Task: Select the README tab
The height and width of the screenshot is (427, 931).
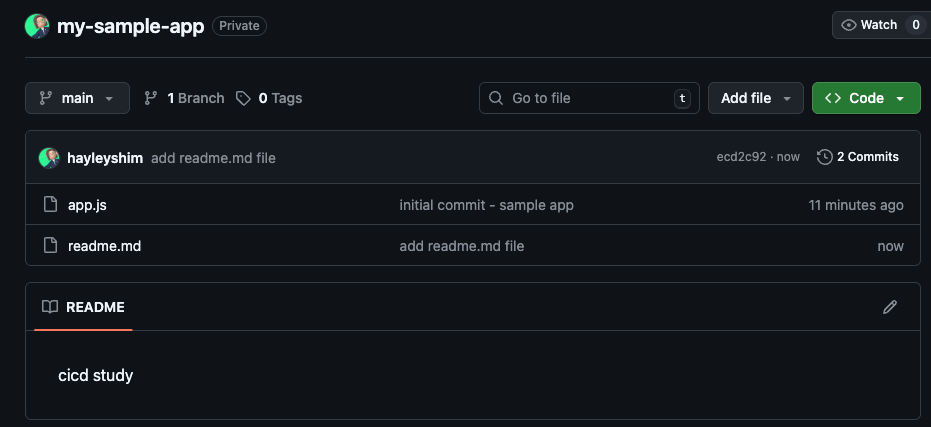Action: (x=83, y=307)
